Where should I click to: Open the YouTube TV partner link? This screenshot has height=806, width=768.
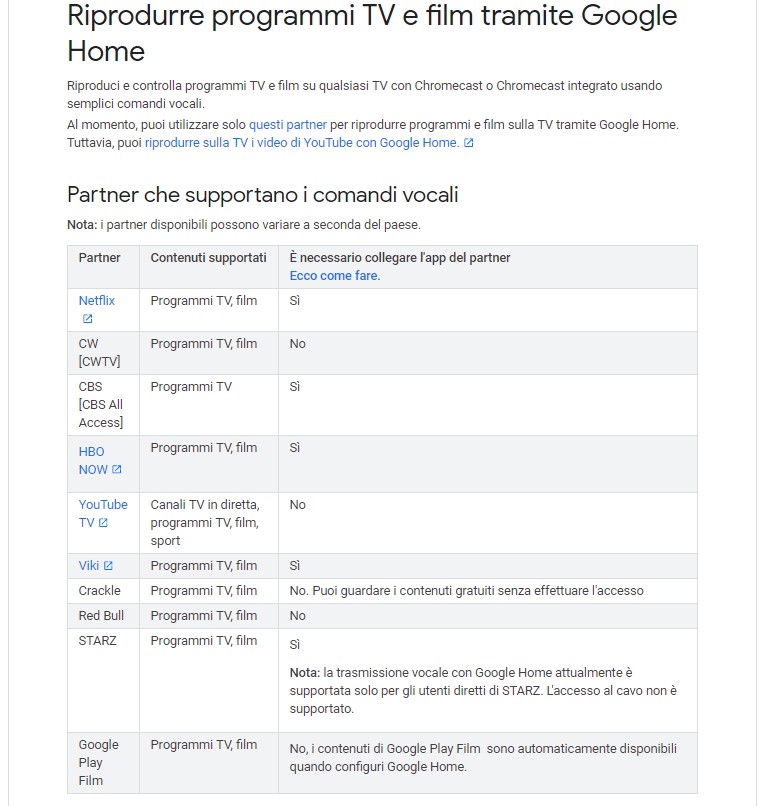point(102,505)
